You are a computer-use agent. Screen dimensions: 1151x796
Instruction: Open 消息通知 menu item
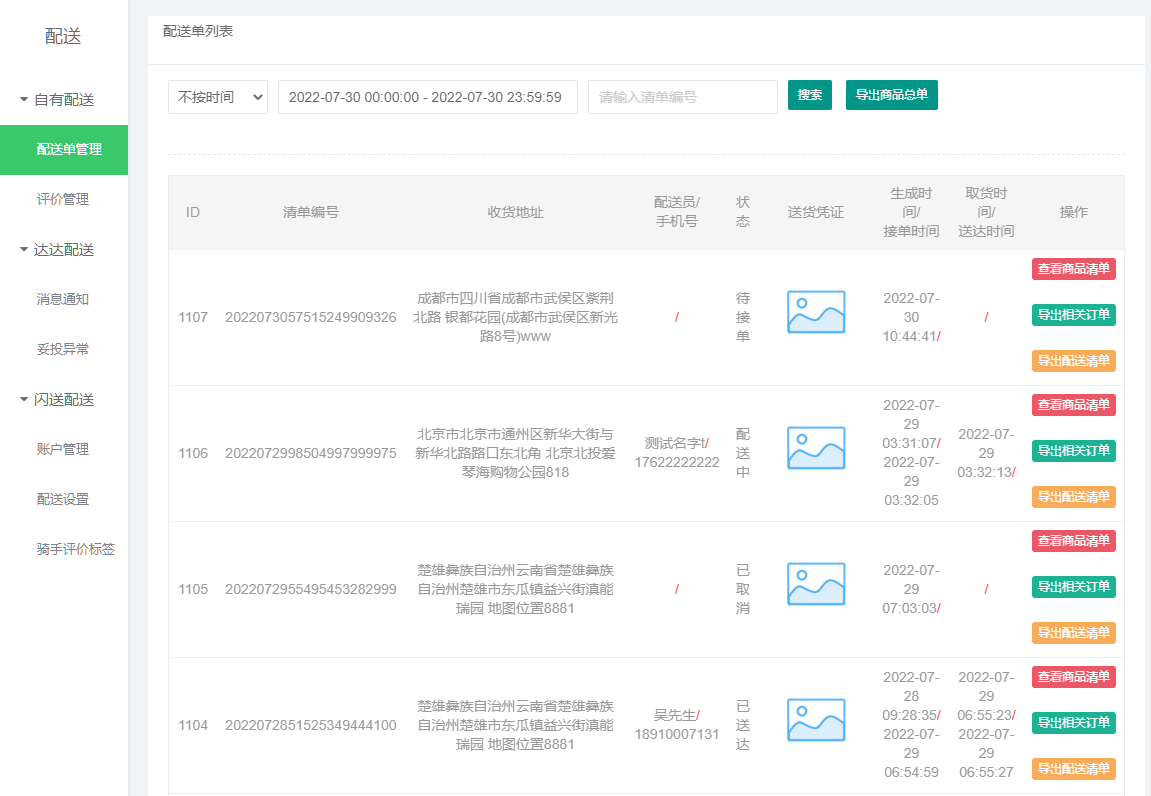(64, 299)
